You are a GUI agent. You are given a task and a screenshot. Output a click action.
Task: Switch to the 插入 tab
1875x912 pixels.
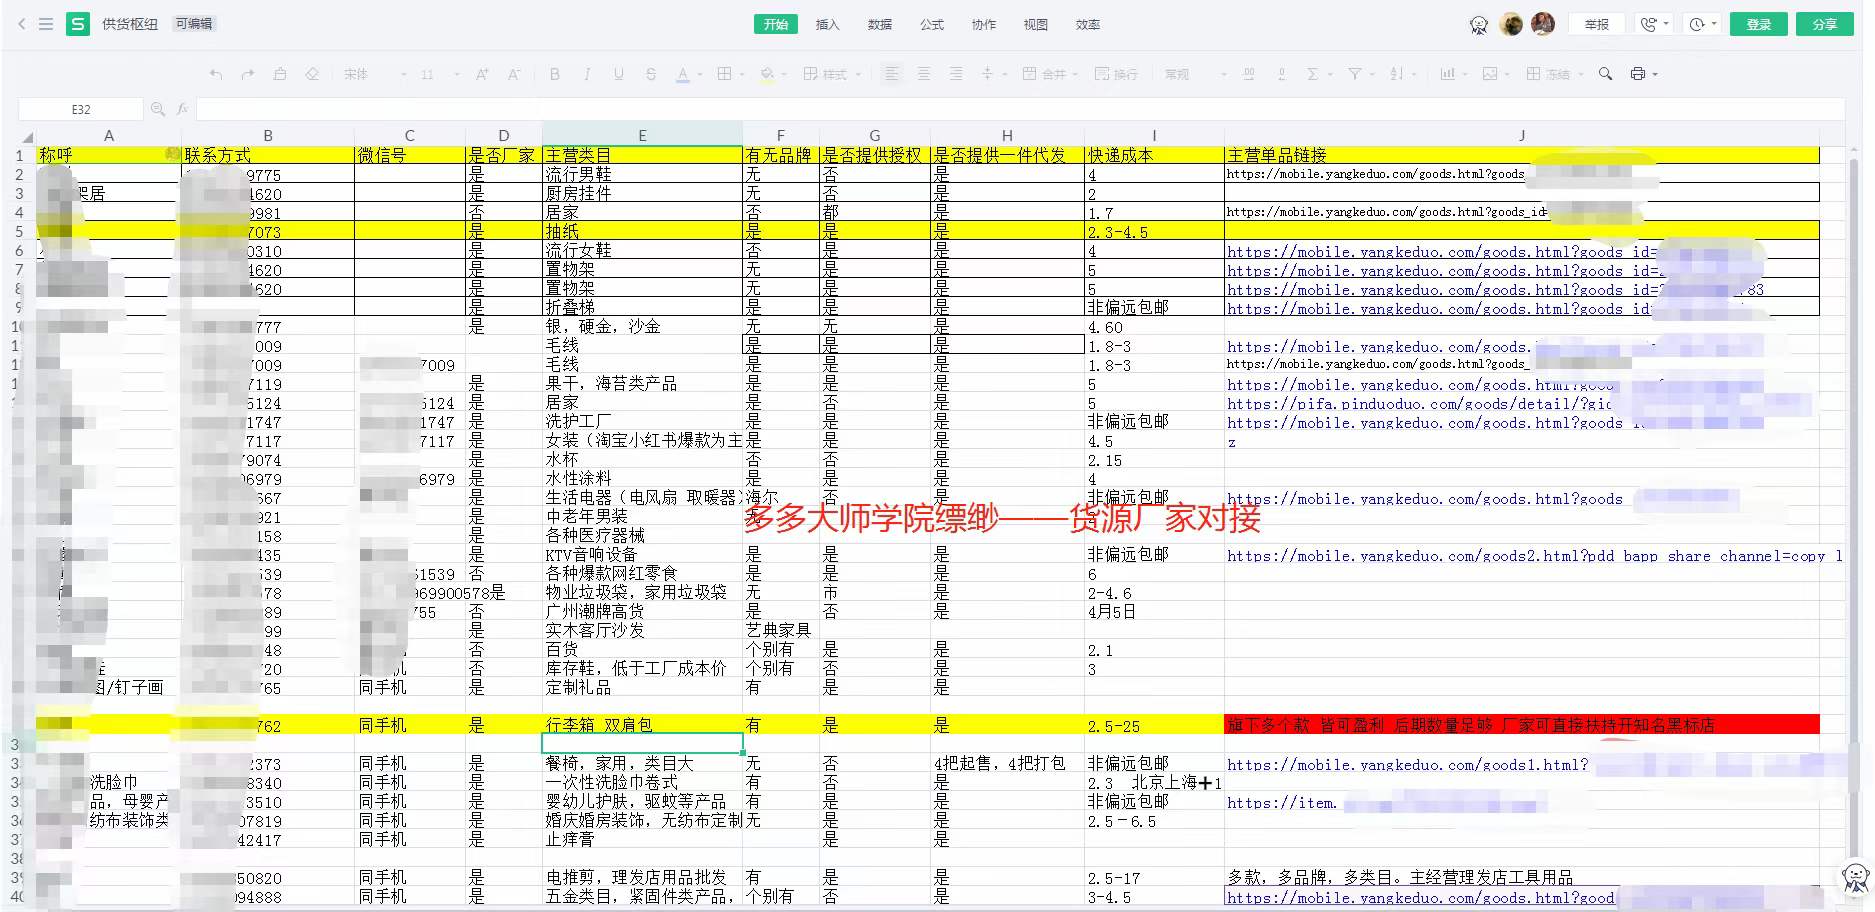pyautogui.click(x=827, y=24)
